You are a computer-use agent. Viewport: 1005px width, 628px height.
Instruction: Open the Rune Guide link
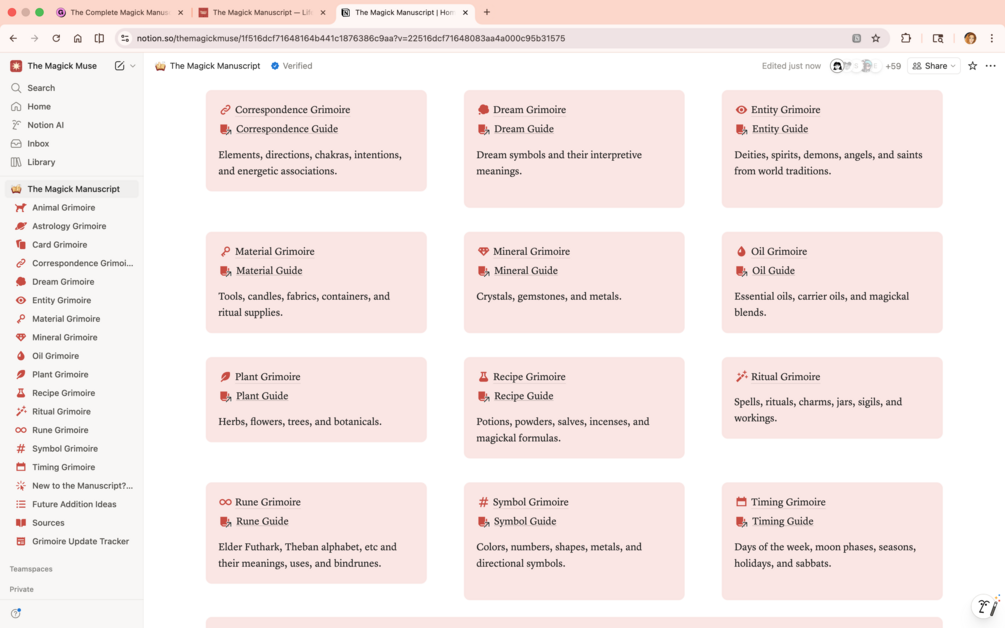[x=262, y=521]
